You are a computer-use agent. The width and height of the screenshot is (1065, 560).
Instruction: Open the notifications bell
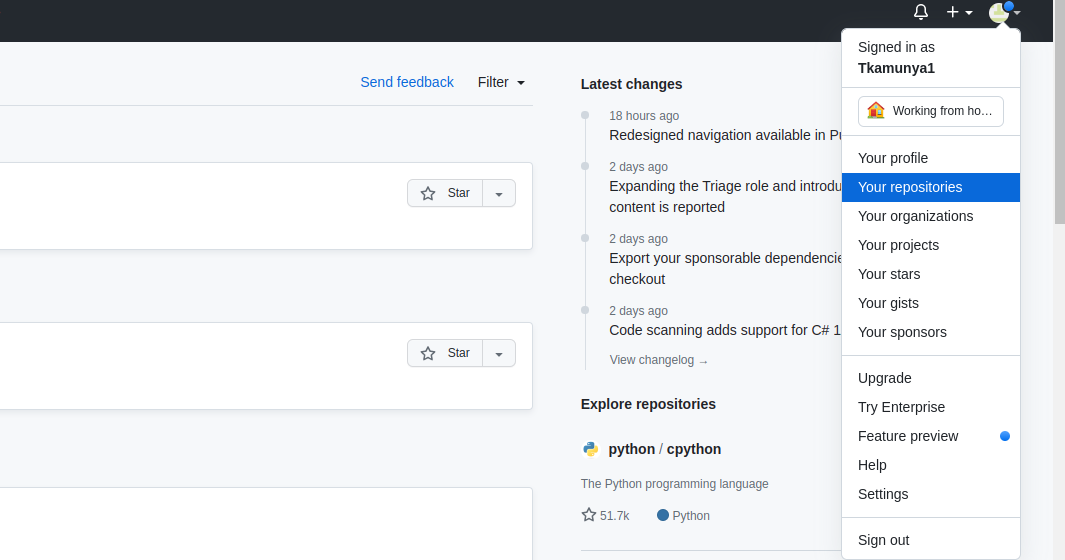[x=920, y=12]
